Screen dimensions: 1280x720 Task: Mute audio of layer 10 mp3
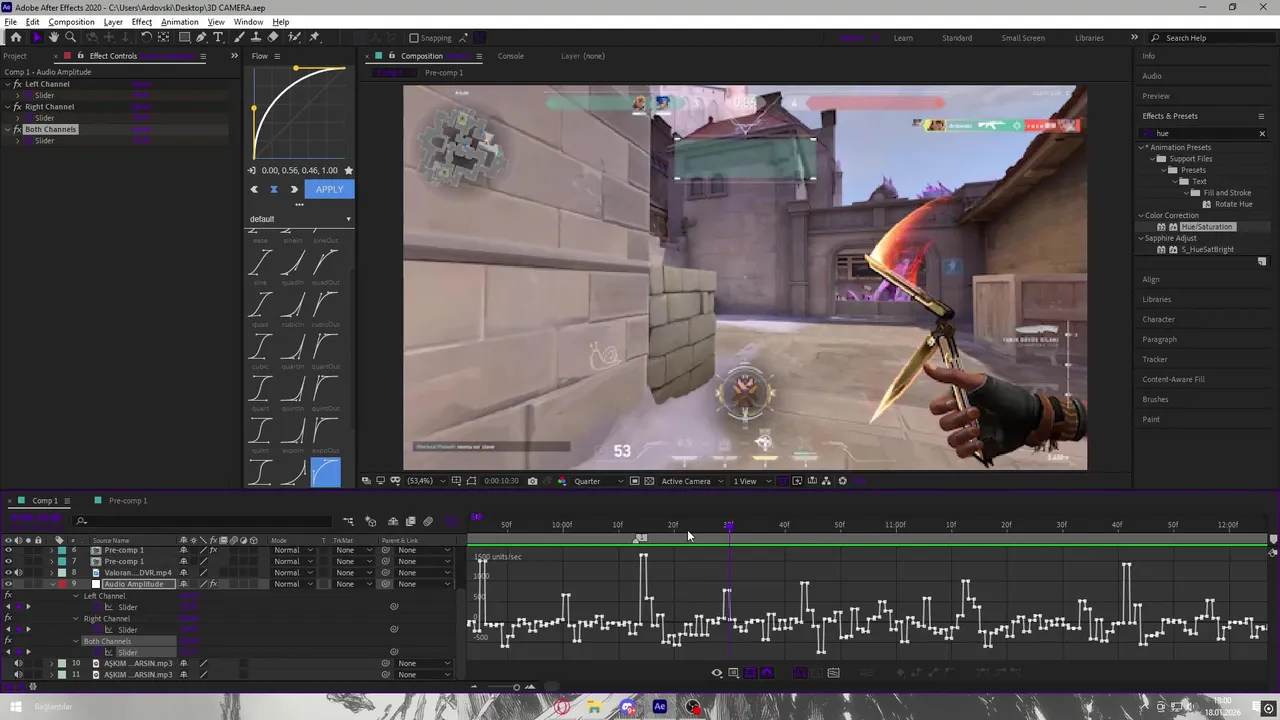coord(17,663)
